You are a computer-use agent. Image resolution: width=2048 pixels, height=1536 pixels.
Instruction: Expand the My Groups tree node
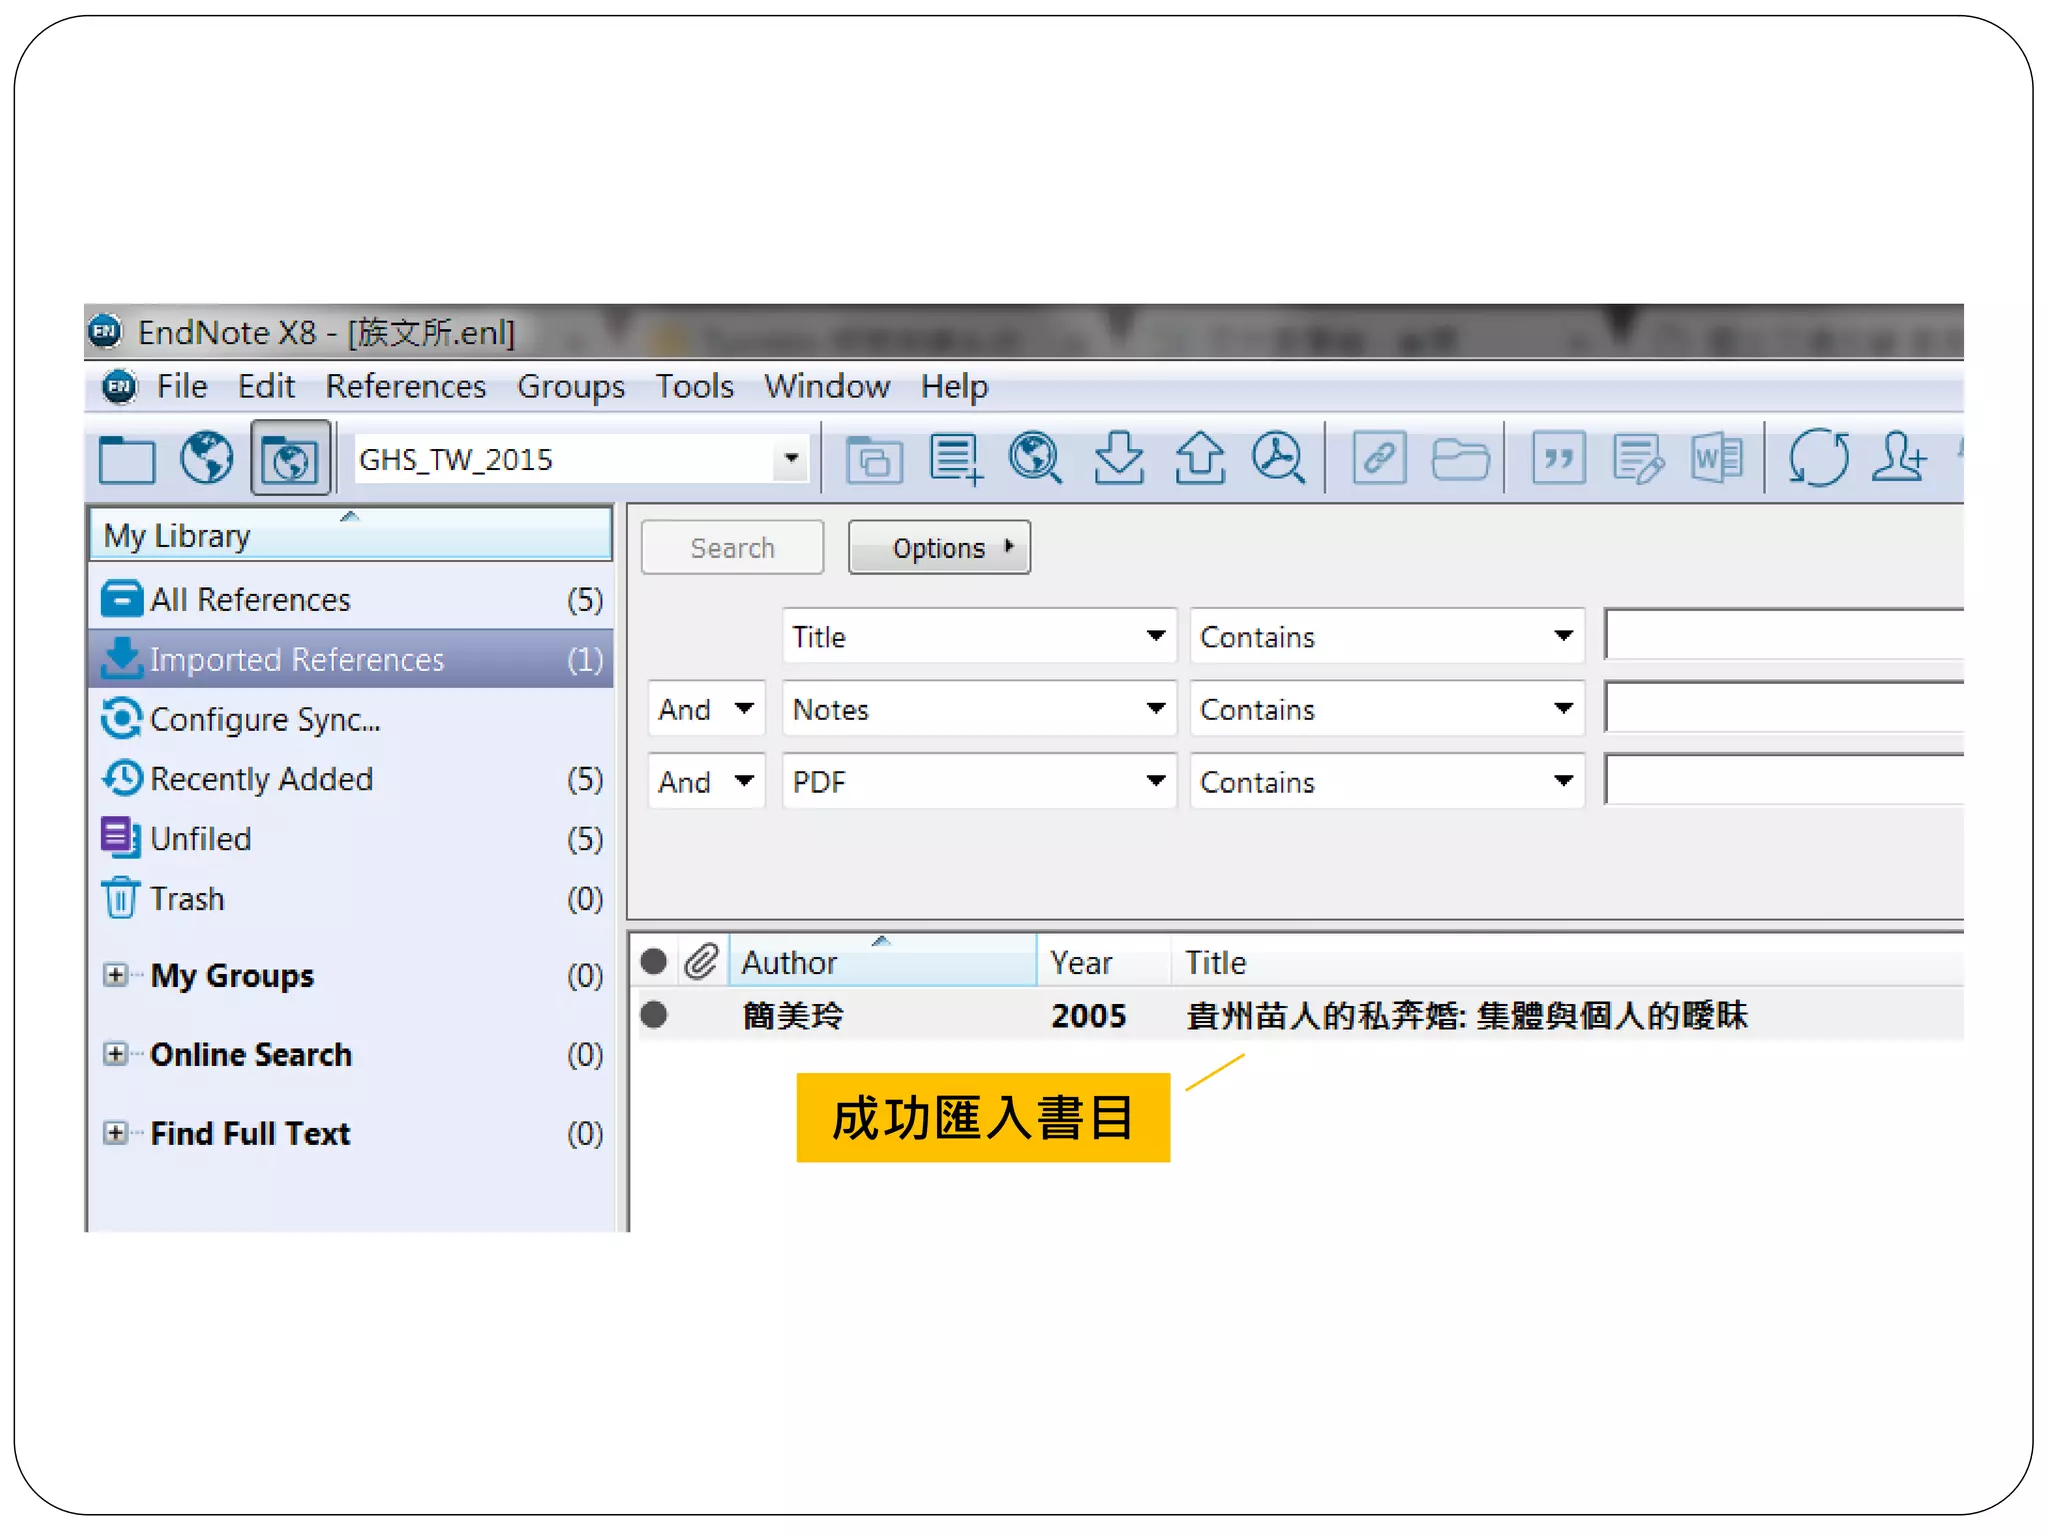pyautogui.click(x=116, y=975)
